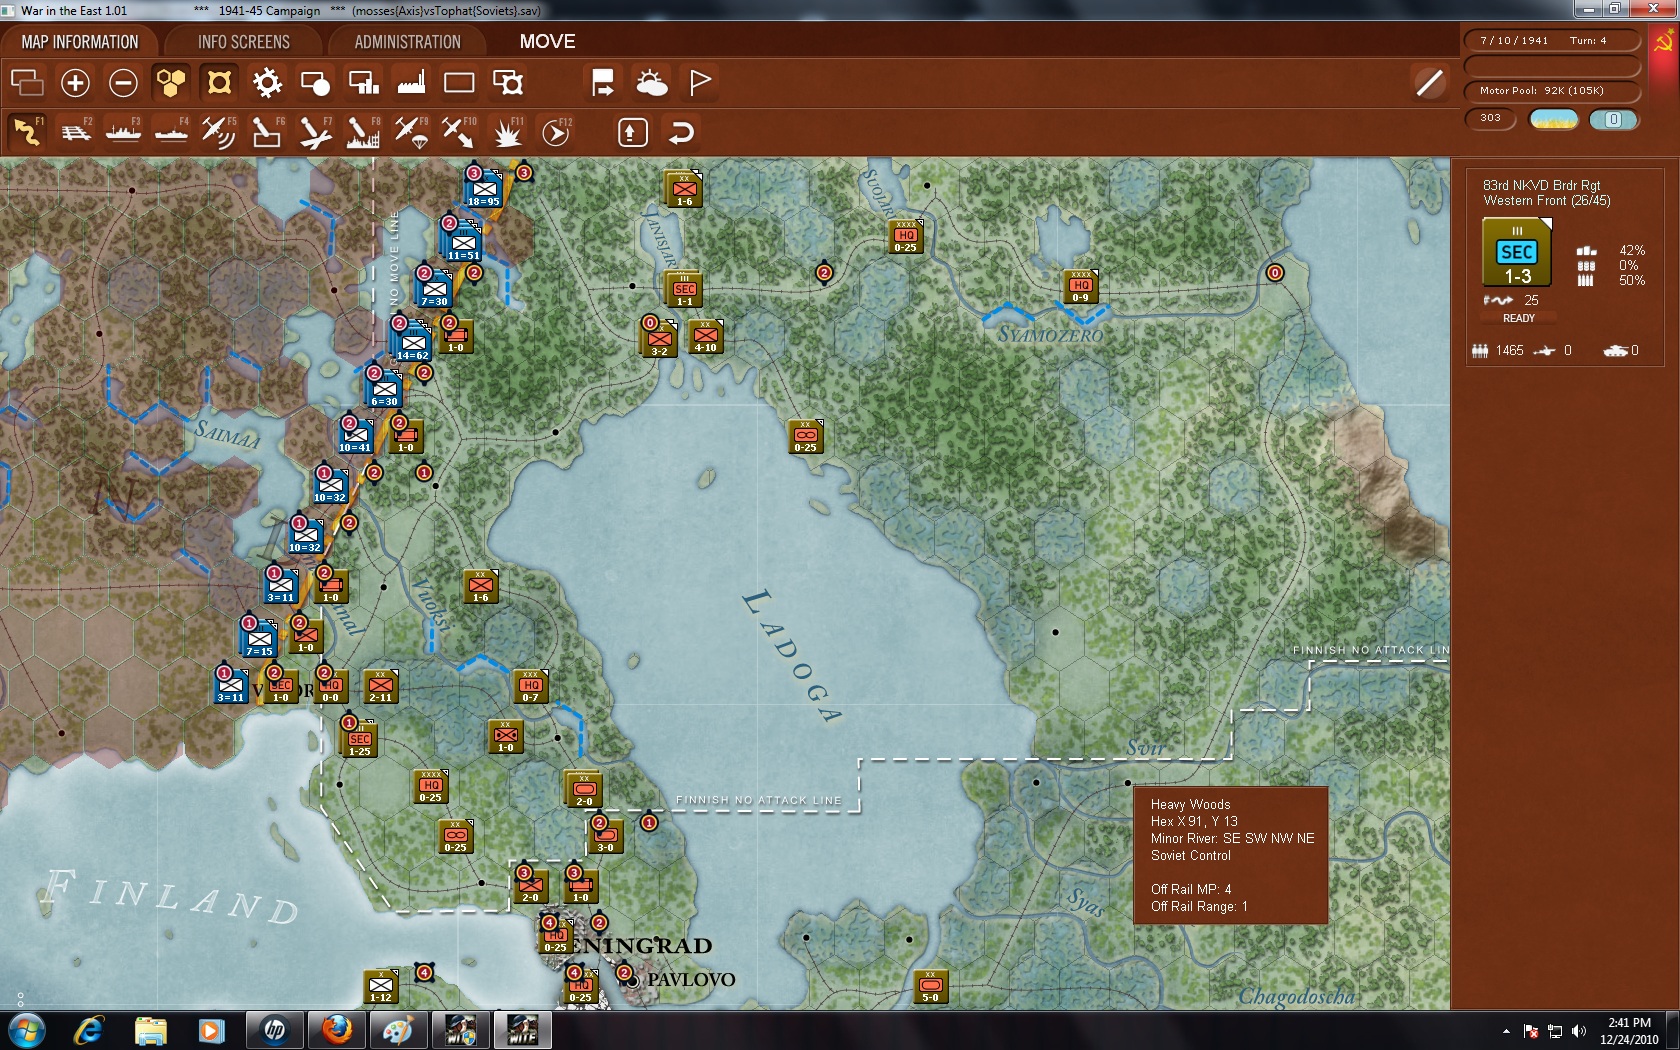1680x1050 pixels.
Task: Select the F11 explosion-icon mode
Action: [507, 132]
